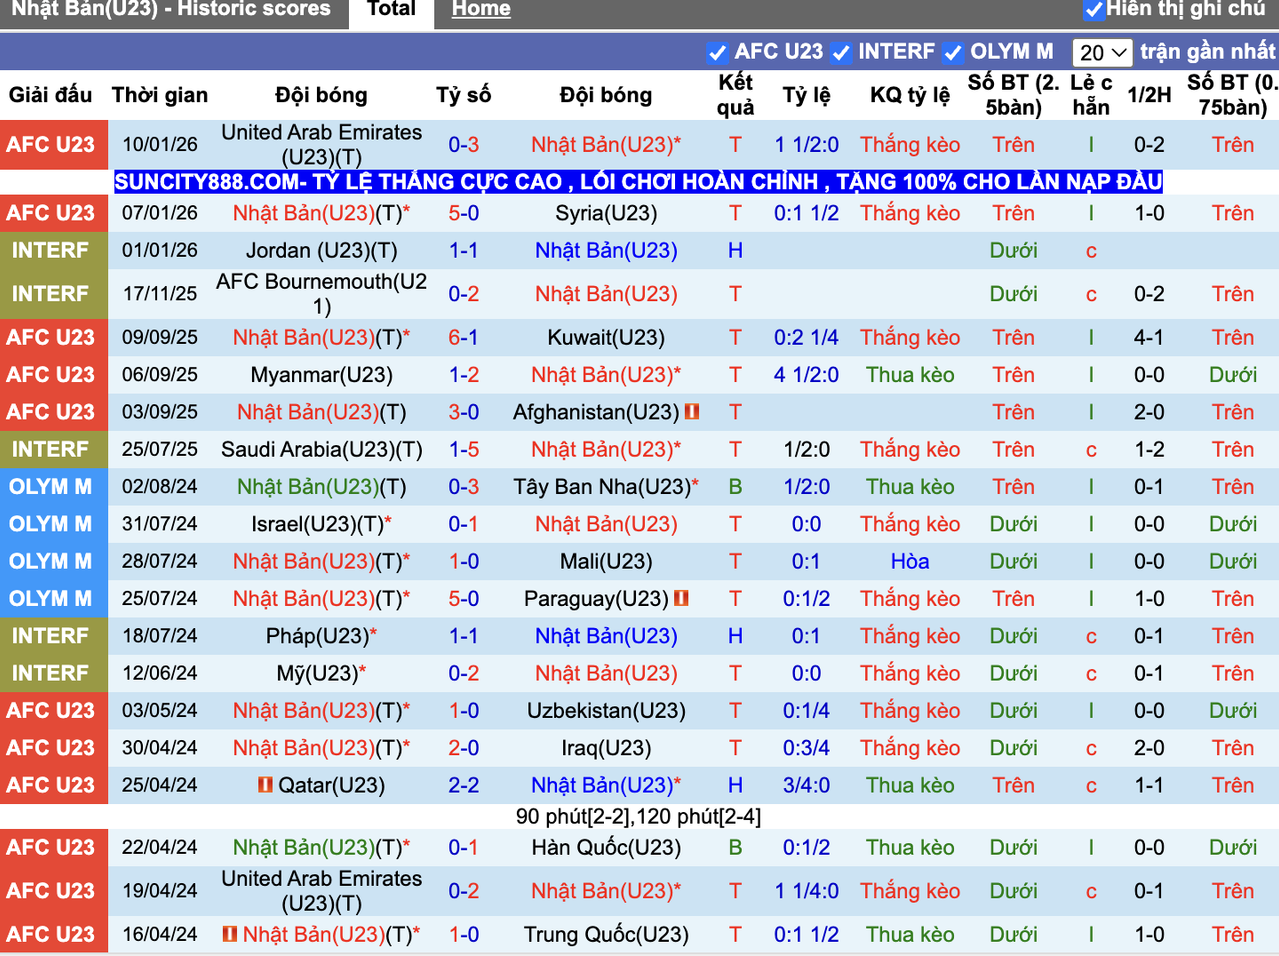Click the half-time score 4-1

[x=1149, y=338]
